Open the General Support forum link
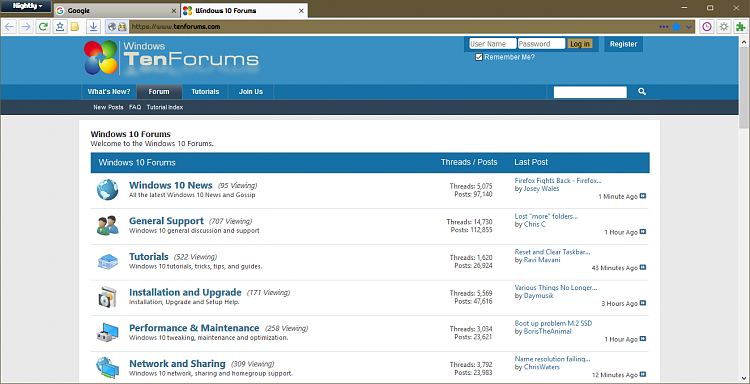The image size is (750, 384). 166,221
